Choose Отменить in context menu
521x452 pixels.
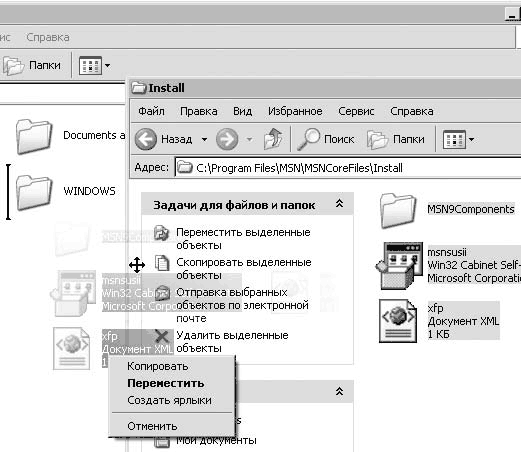click(x=152, y=426)
